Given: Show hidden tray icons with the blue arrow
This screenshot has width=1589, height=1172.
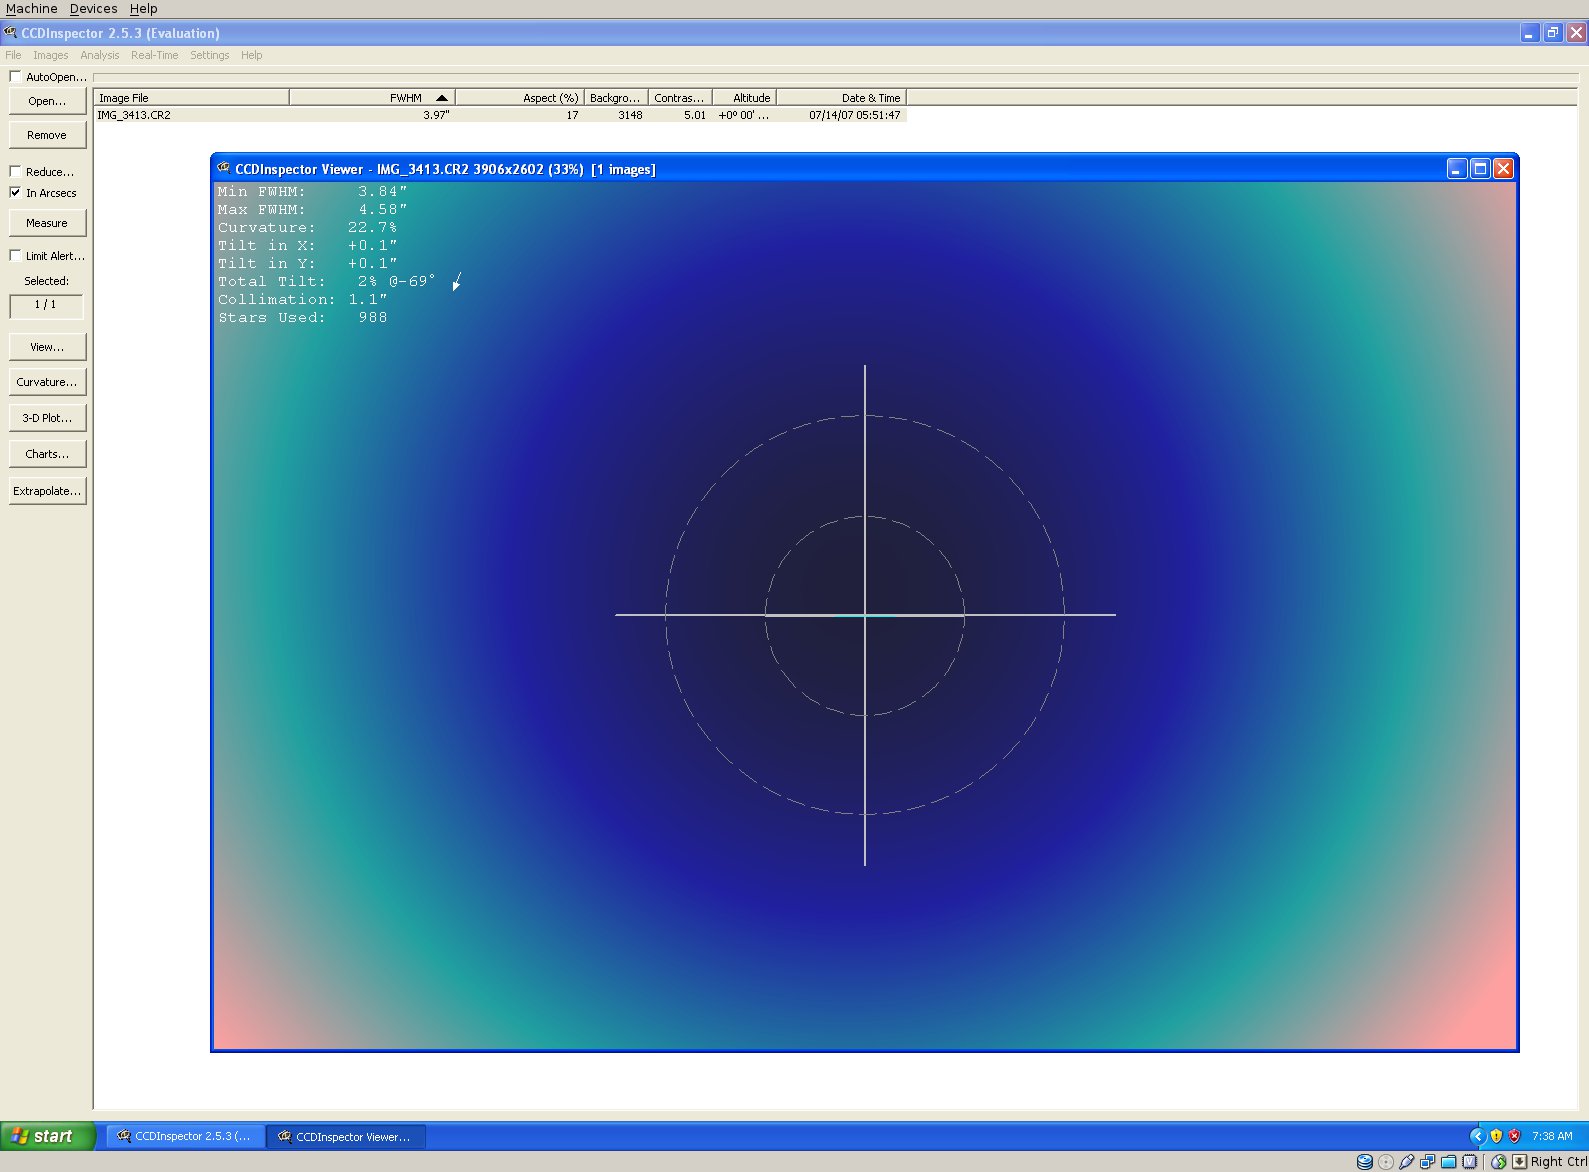Looking at the screenshot, I should click(1477, 1136).
